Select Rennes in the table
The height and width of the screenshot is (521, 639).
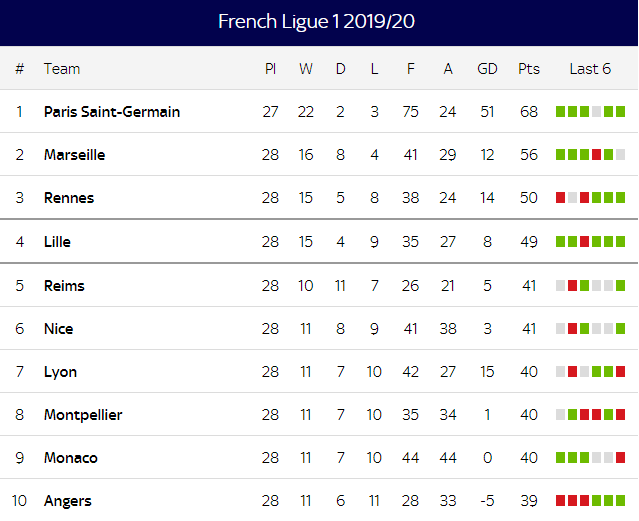pos(69,198)
